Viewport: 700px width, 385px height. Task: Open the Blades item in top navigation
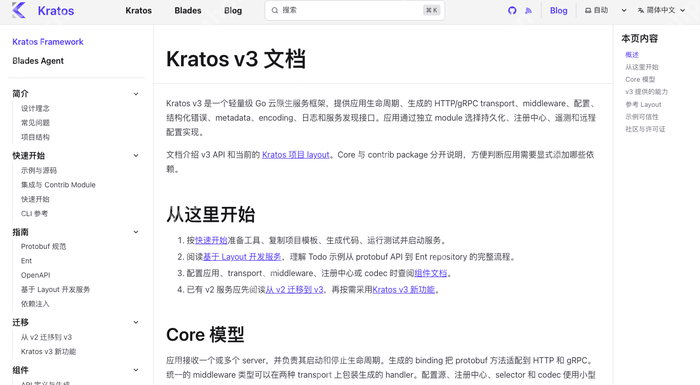coord(188,10)
